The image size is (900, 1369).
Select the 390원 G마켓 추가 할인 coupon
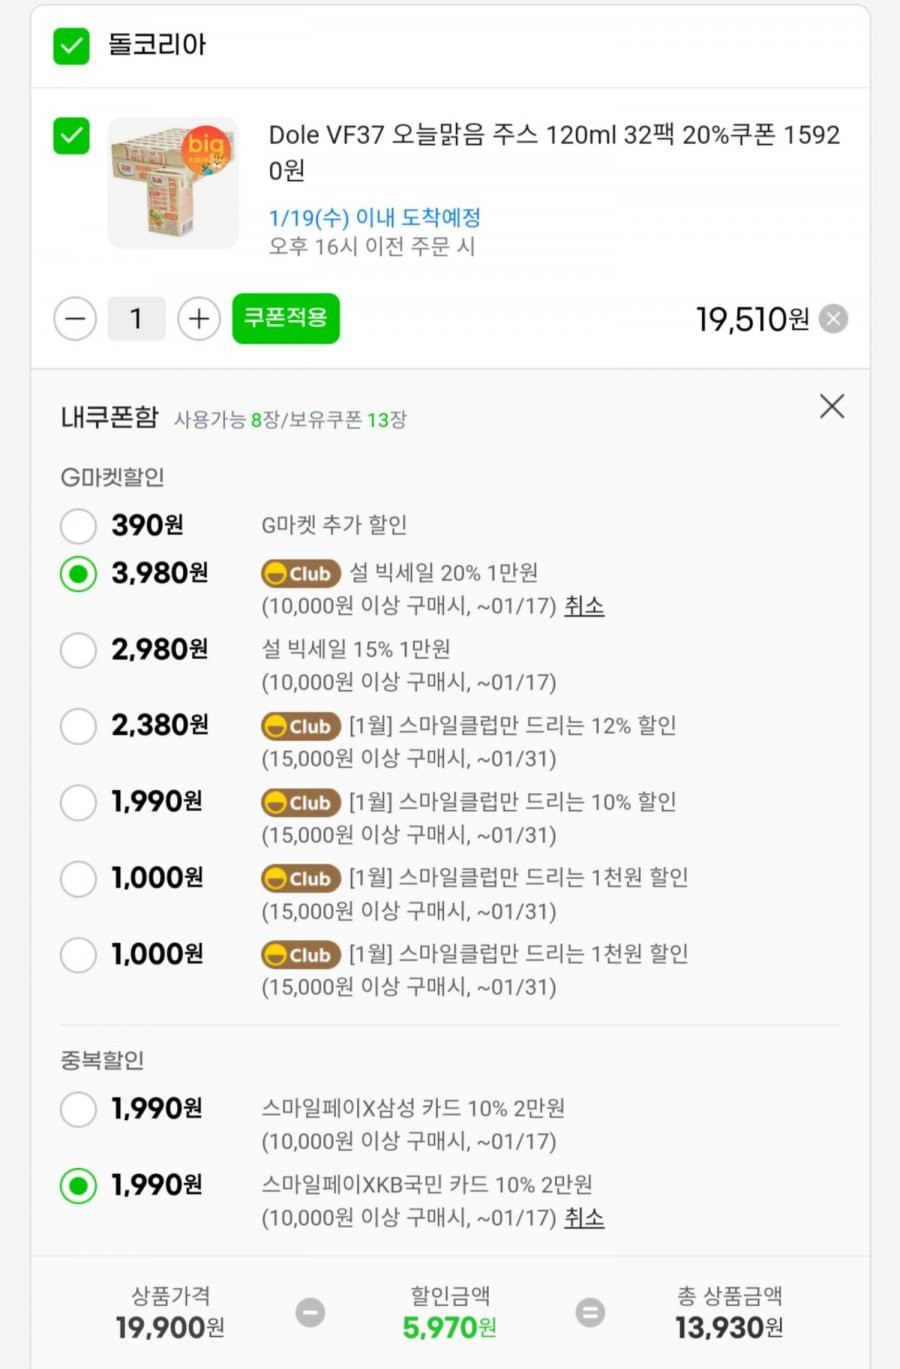78,526
